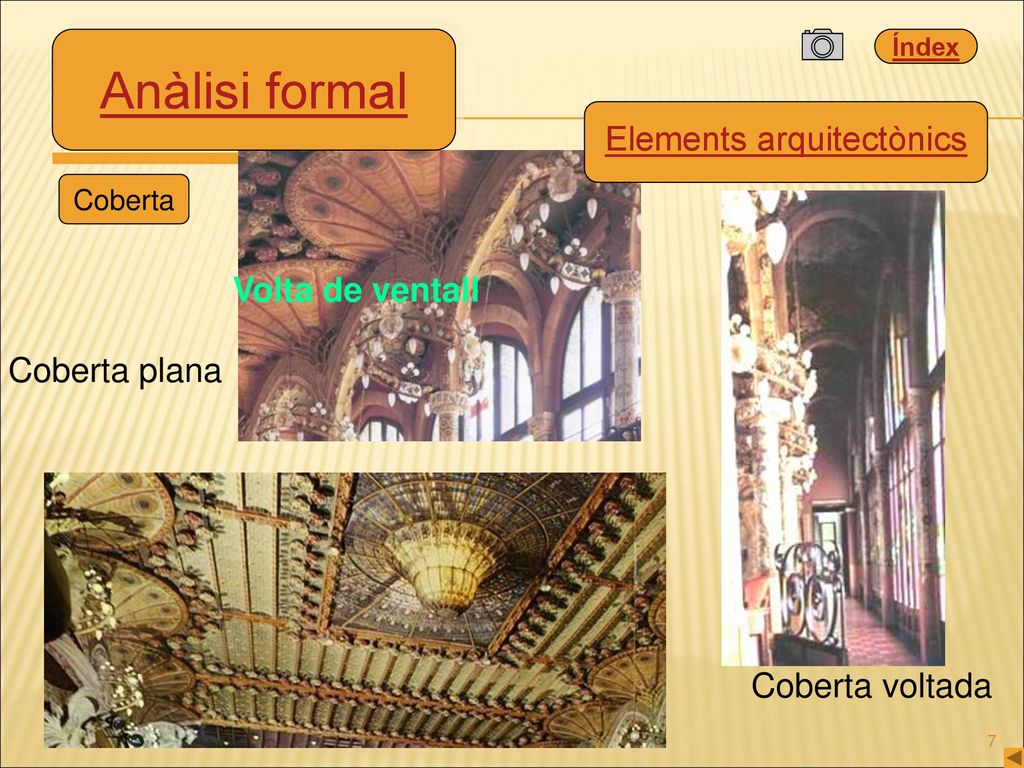This screenshot has width=1024, height=768.
Task: Click the Coberta voltada caption
Action: (x=871, y=686)
